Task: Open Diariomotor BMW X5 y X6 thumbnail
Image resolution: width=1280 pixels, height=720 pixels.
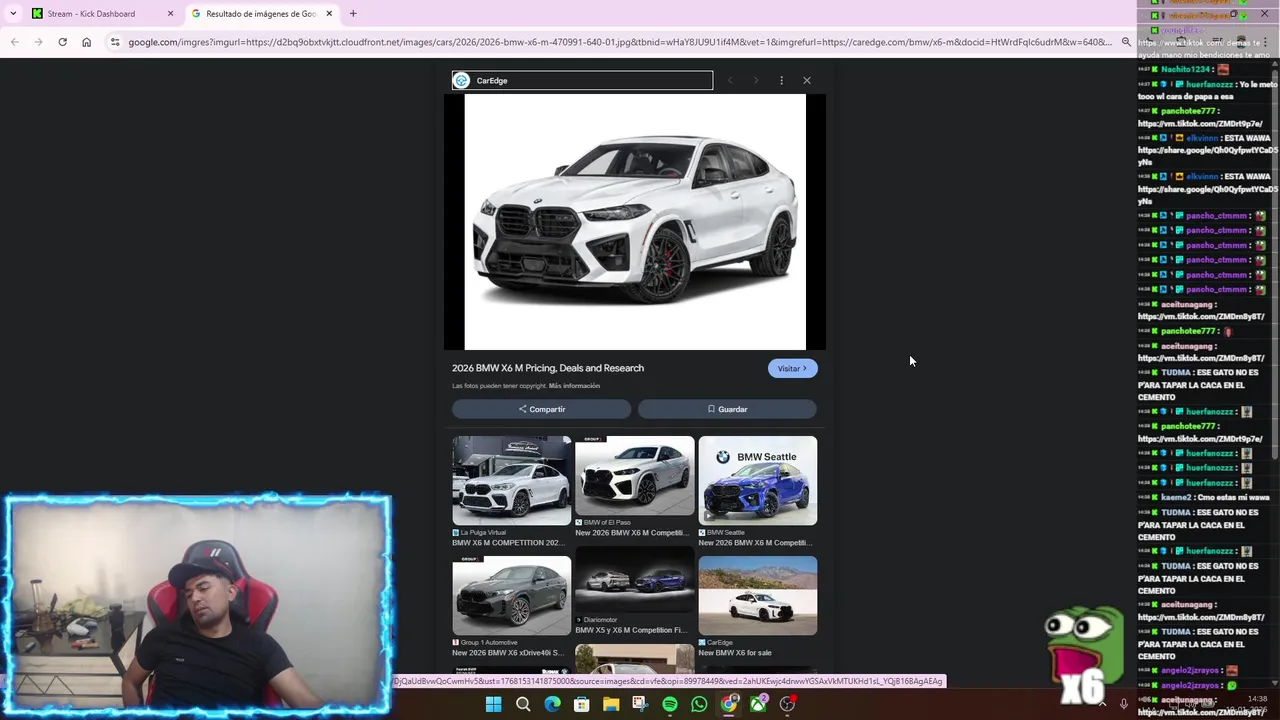Action: click(634, 579)
